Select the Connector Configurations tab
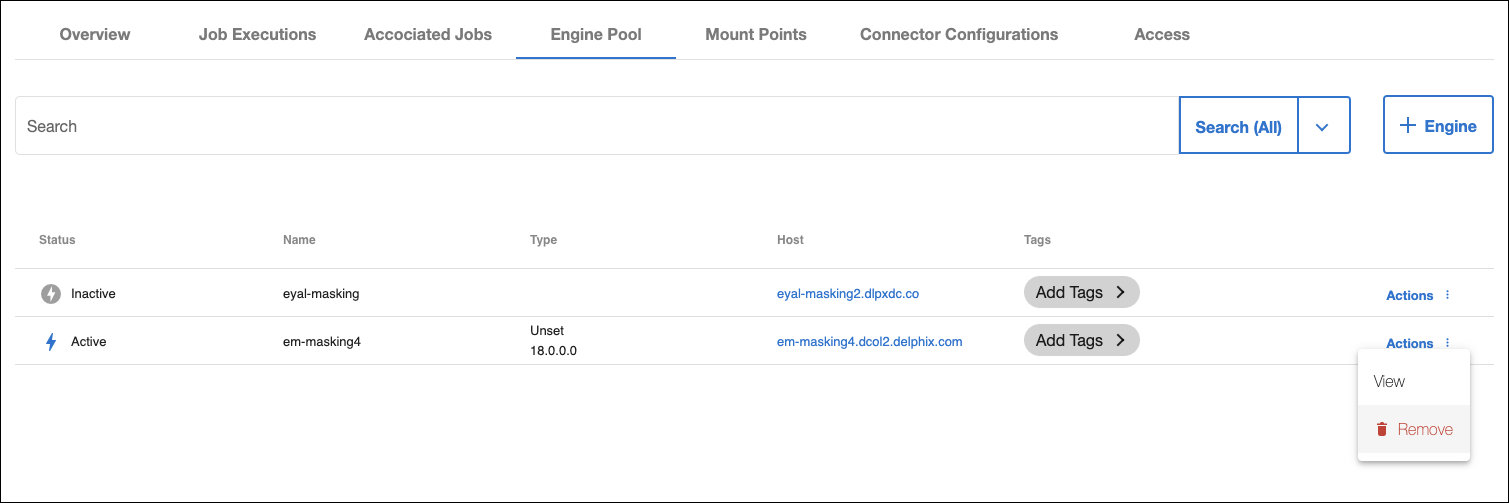This screenshot has height=503, width=1509. coord(959,34)
